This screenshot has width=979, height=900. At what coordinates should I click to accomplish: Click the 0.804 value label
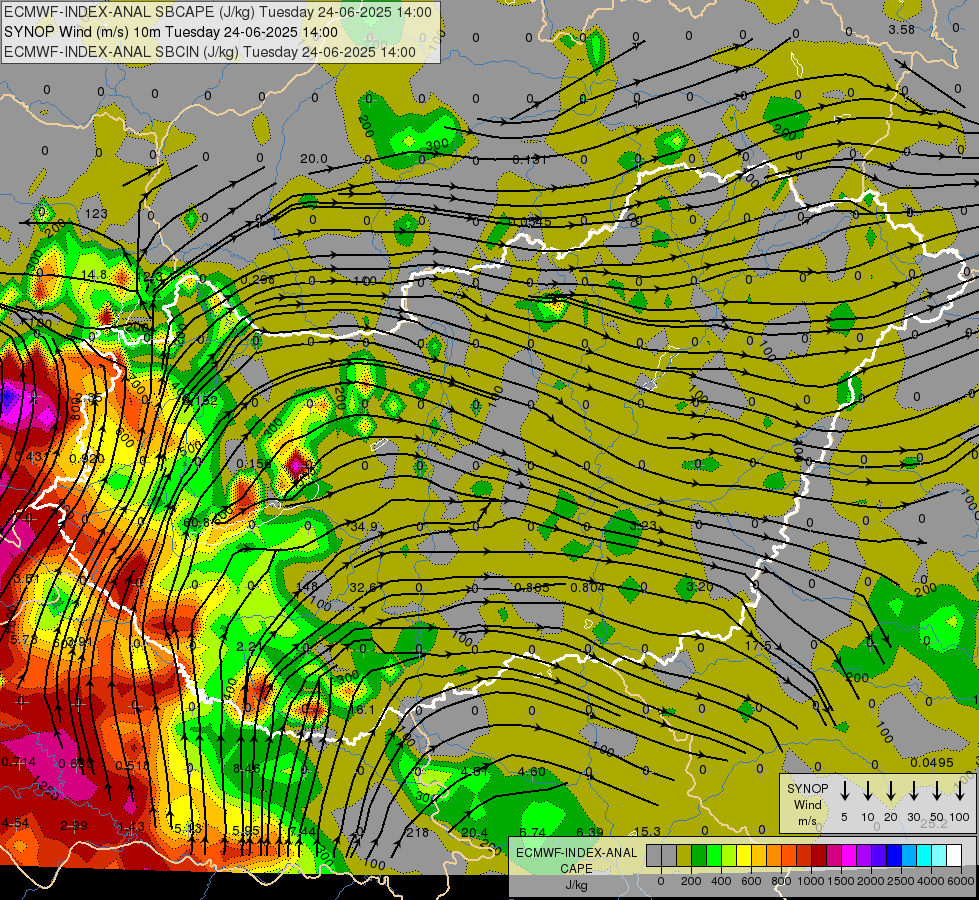[x=588, y=588]
